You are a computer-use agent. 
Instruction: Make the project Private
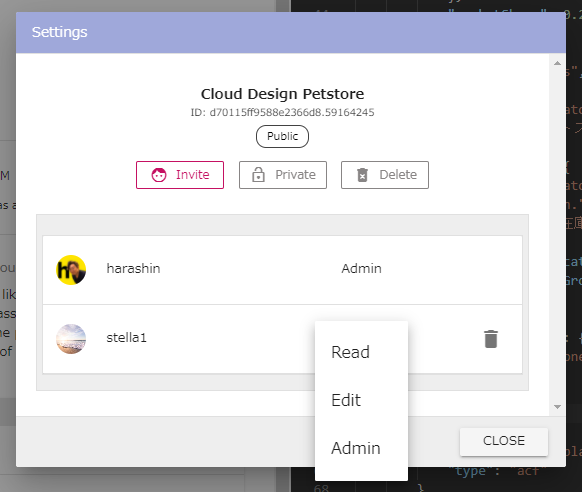(x=283, y=175)
